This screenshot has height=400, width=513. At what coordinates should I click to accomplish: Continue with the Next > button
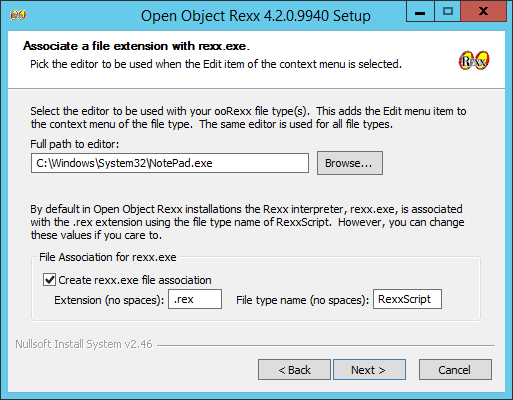coord(369,370)
